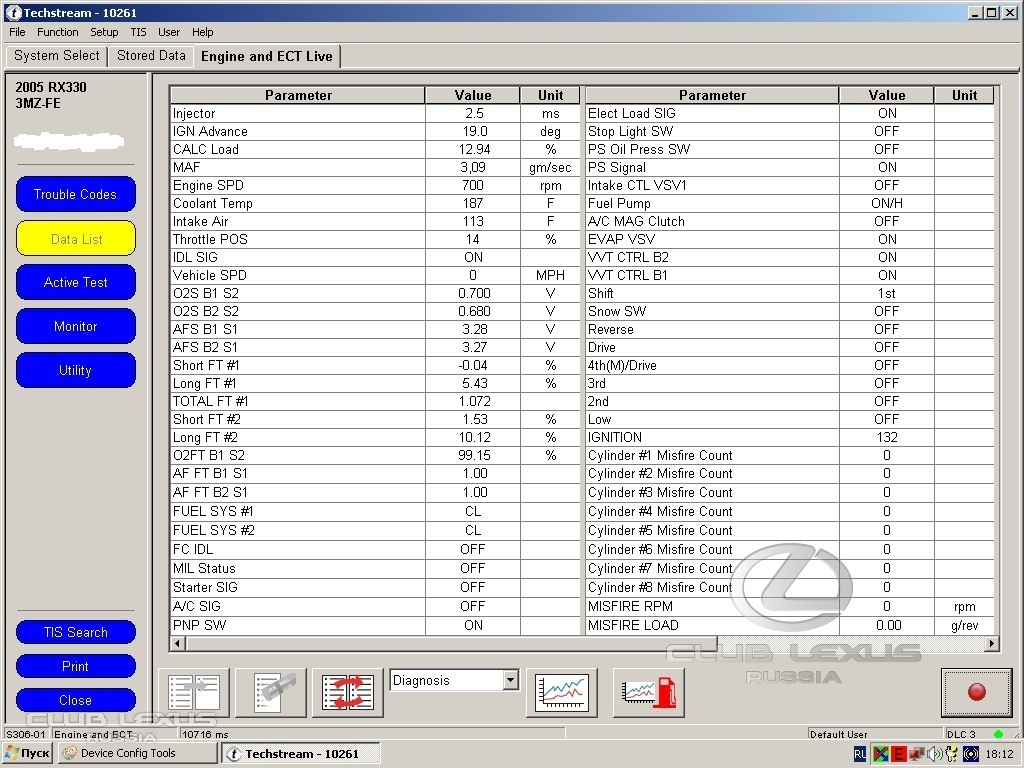The width and height of the screenshot is (1024, 768).
Task: Open the fuel pump graph icon
Action: (648, 693)
